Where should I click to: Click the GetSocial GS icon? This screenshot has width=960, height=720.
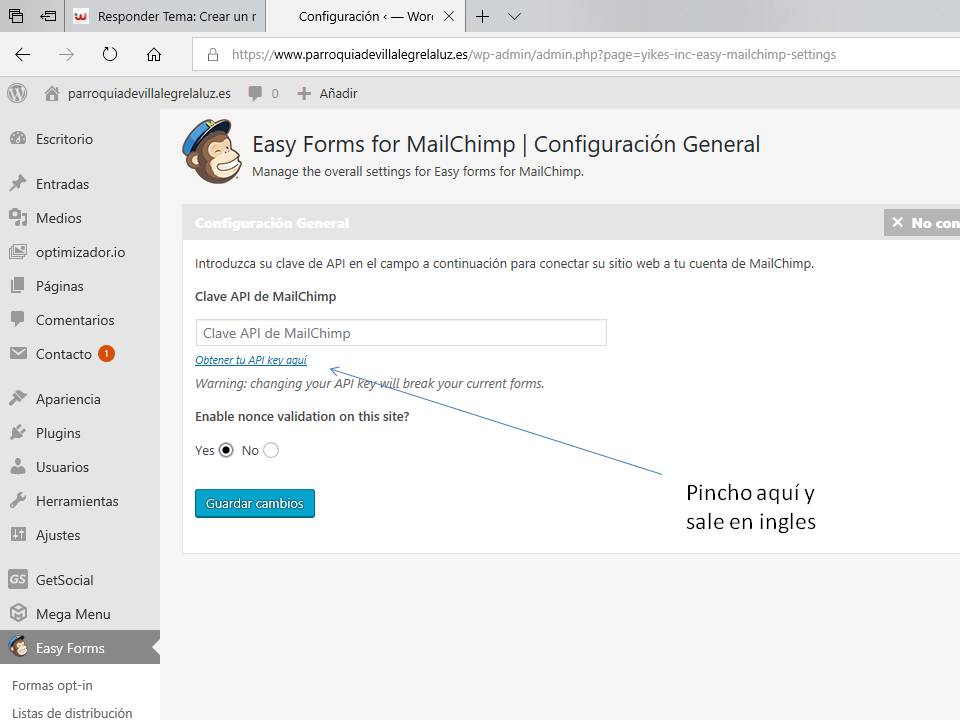coord(18,579)
